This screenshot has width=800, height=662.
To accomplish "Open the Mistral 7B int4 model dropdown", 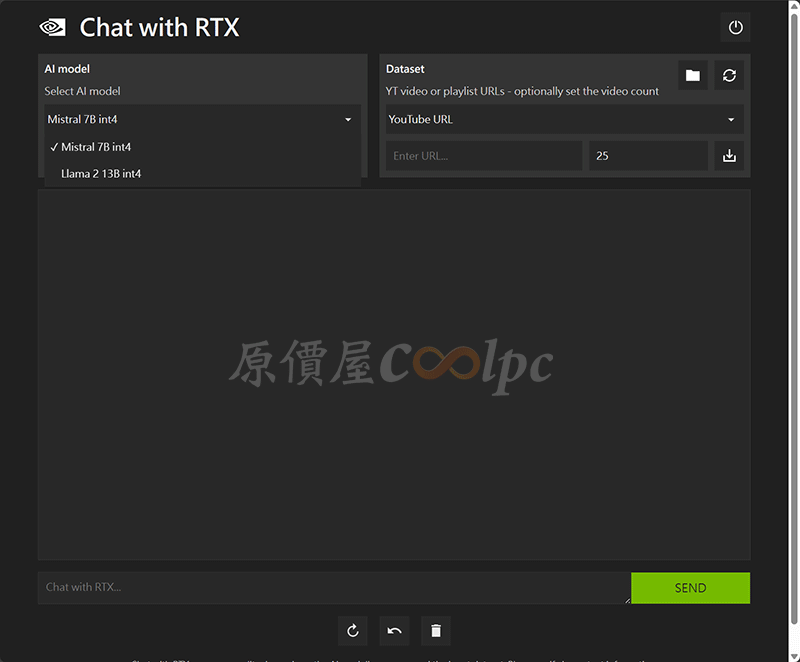I will click(x=203, y=119).
